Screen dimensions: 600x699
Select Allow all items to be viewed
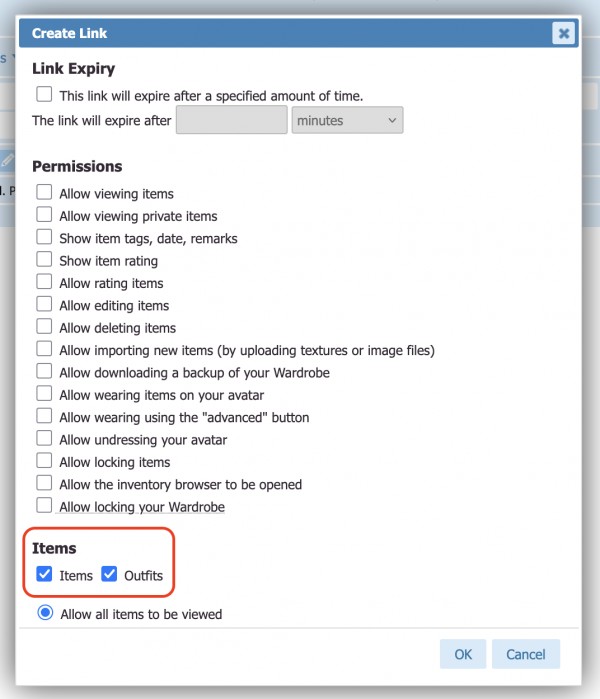click(x=45, y=613)
